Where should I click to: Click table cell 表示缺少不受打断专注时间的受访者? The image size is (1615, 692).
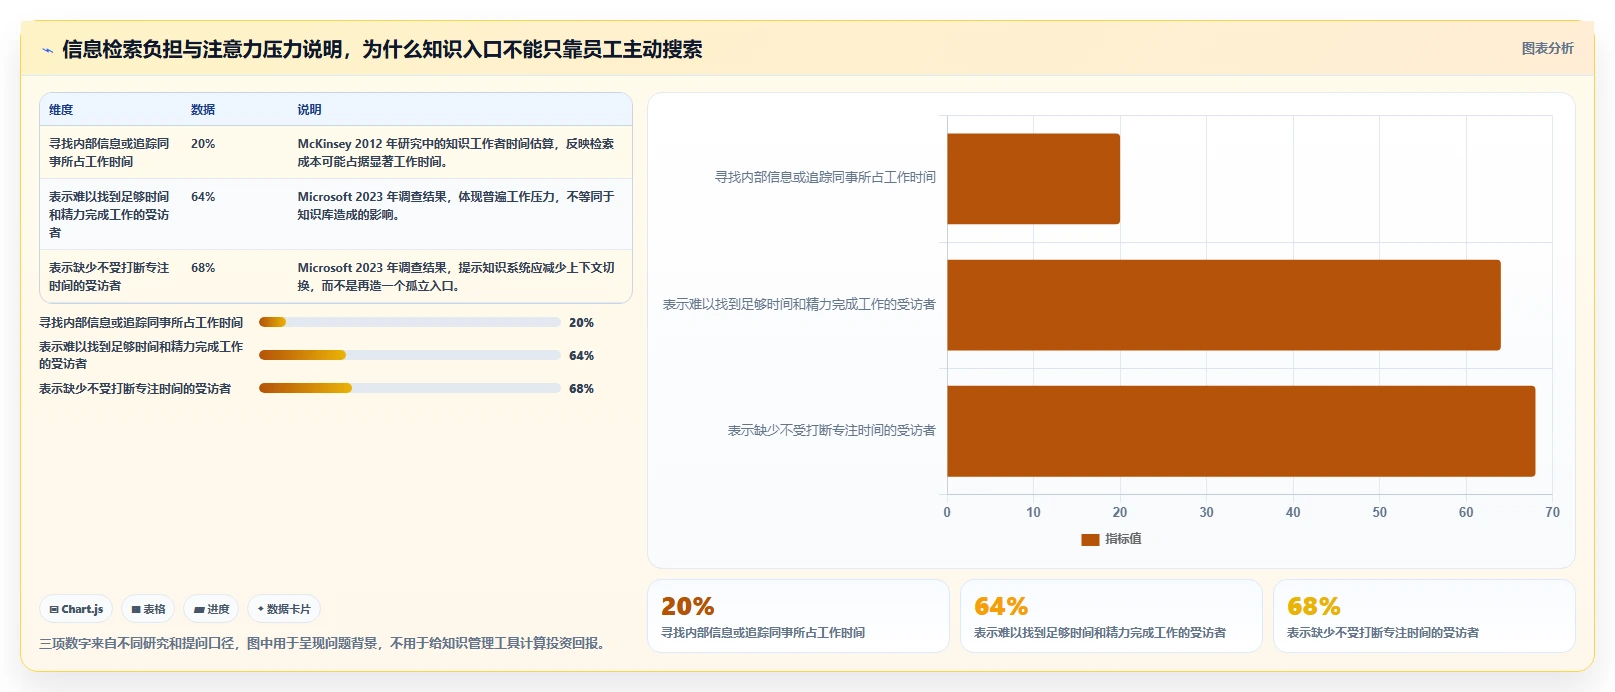click(x=109, y=277)
